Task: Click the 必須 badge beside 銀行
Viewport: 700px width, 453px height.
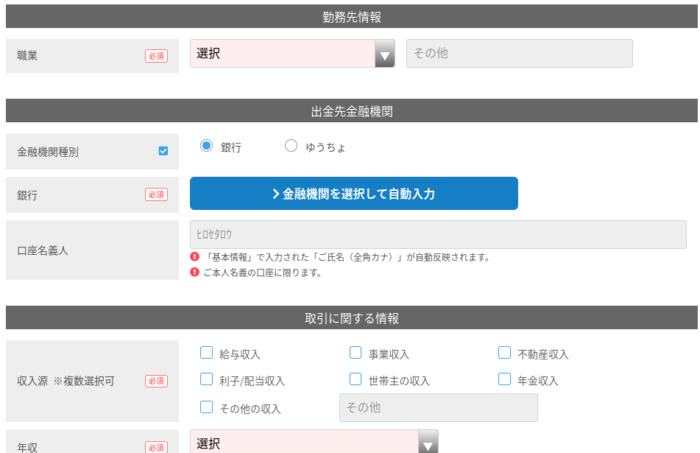Action: (x=156, y=195)
